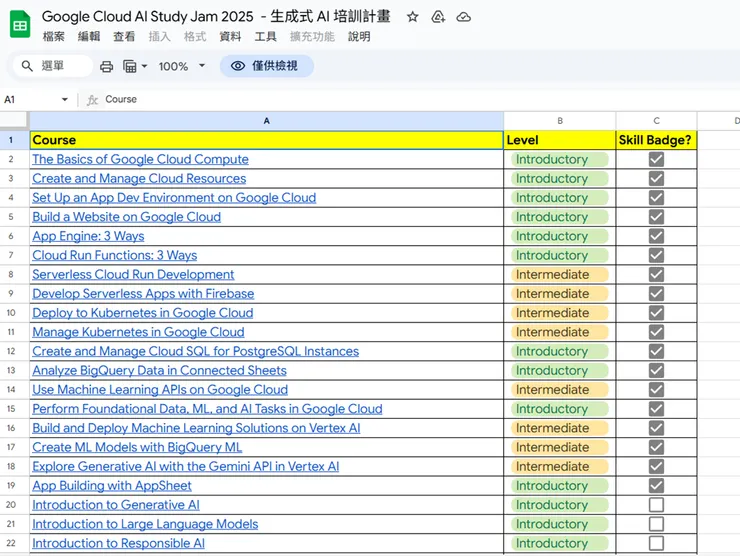Screen dimensions: 740x556
Task: Toggle Skill Badge checkbox for The Basics of Google Cloud Compute
Action: point(656,160)
